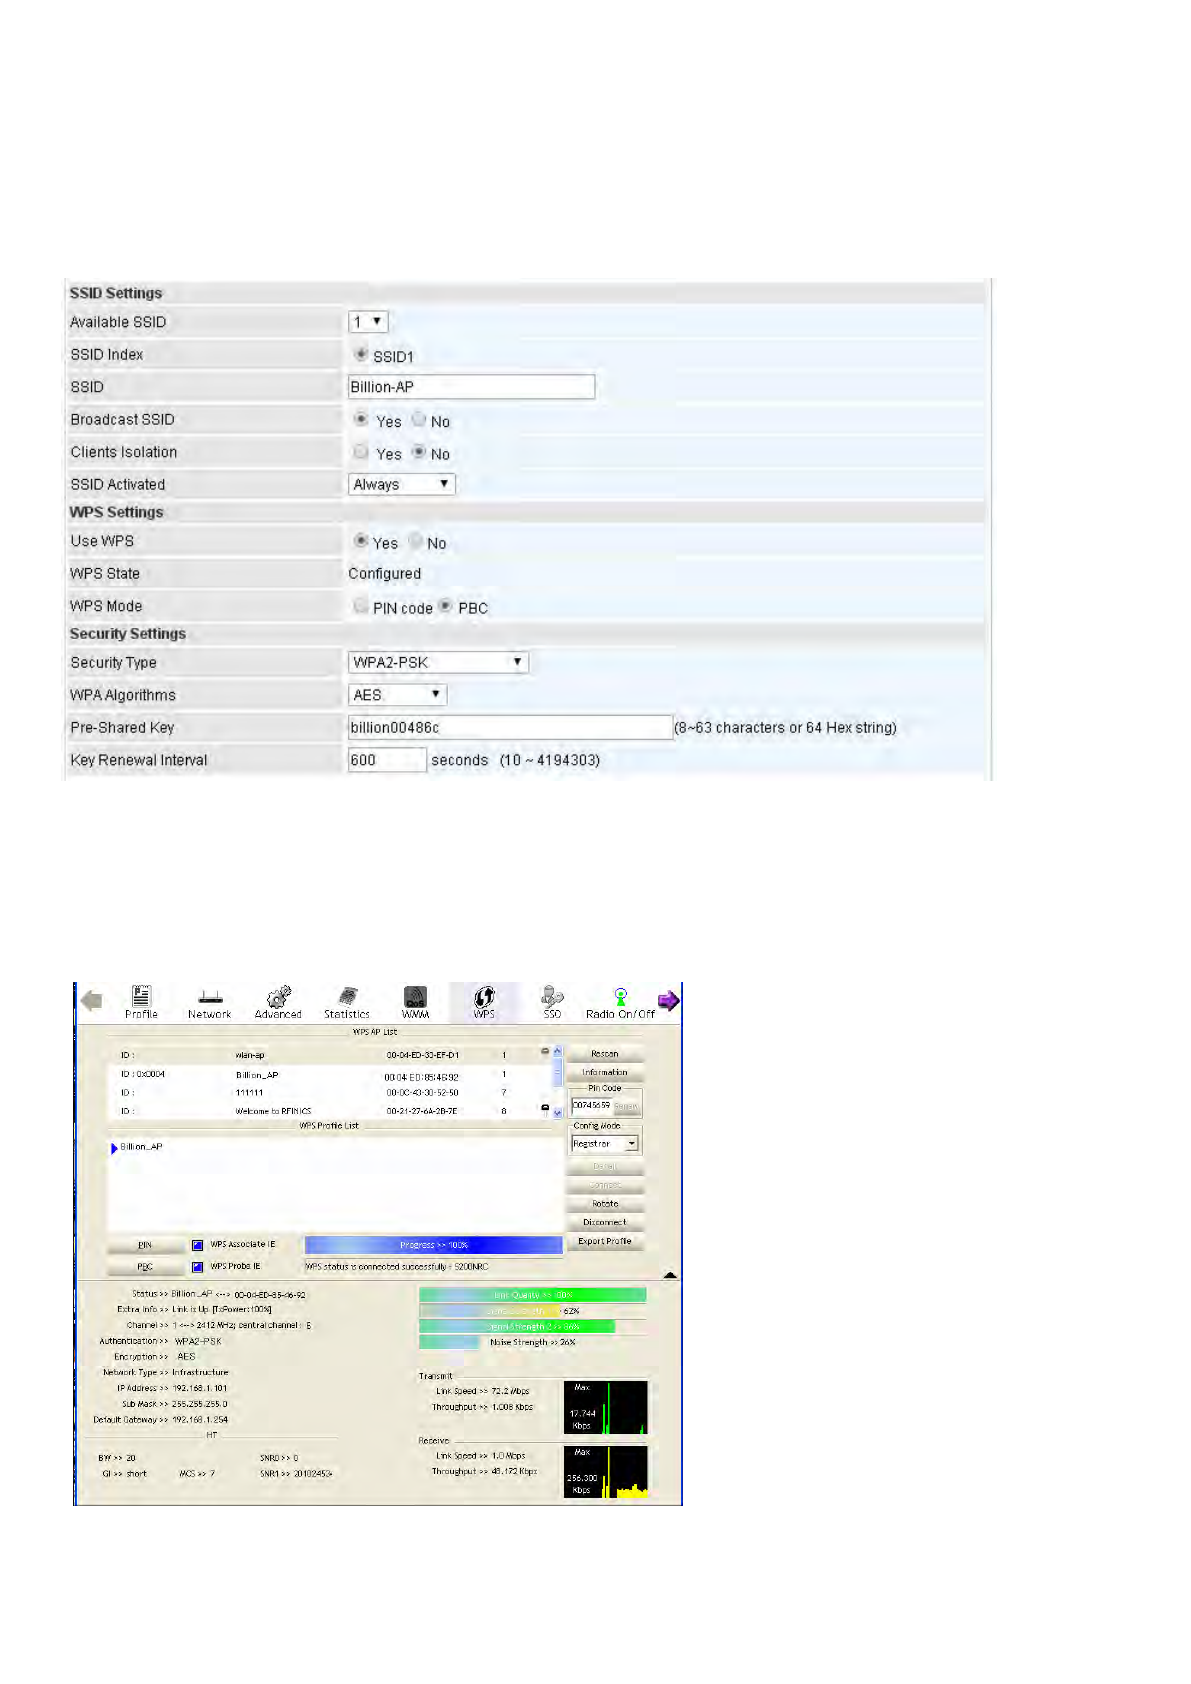Set Clients Isolation to No
Image resolution: width=1191 pixels, height=1684 pixels.
[419, 451]
